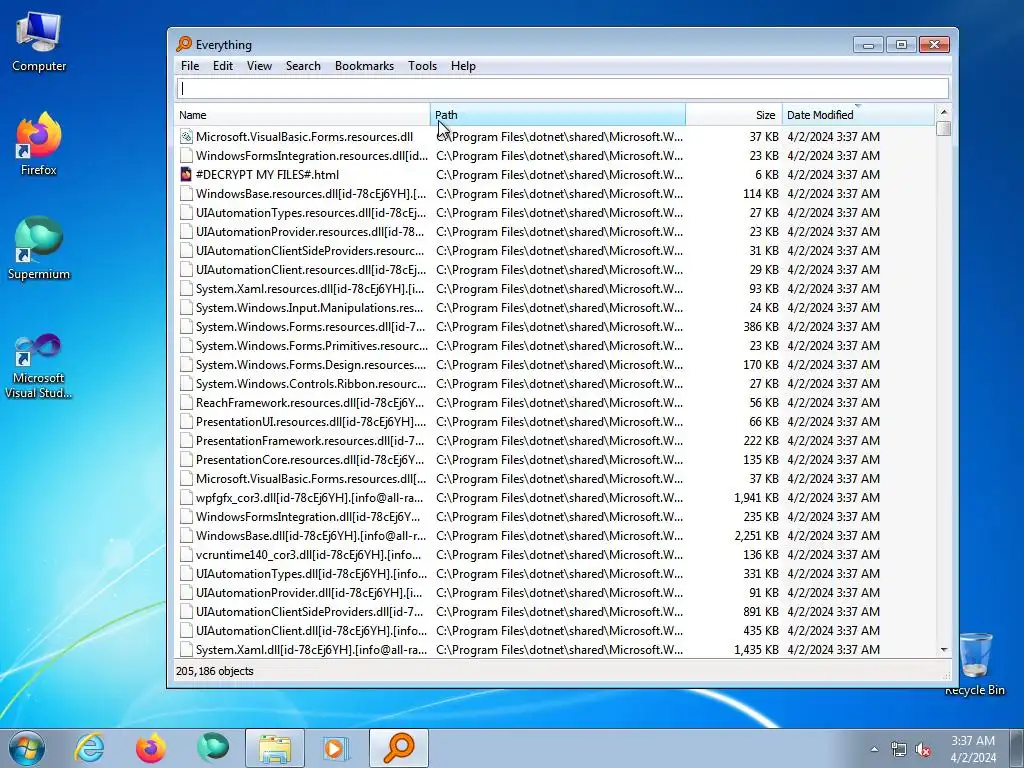This screenshot has height=768, width=1024.
Task: Launch Supermium from the taskbar
Action: [213, 748]
